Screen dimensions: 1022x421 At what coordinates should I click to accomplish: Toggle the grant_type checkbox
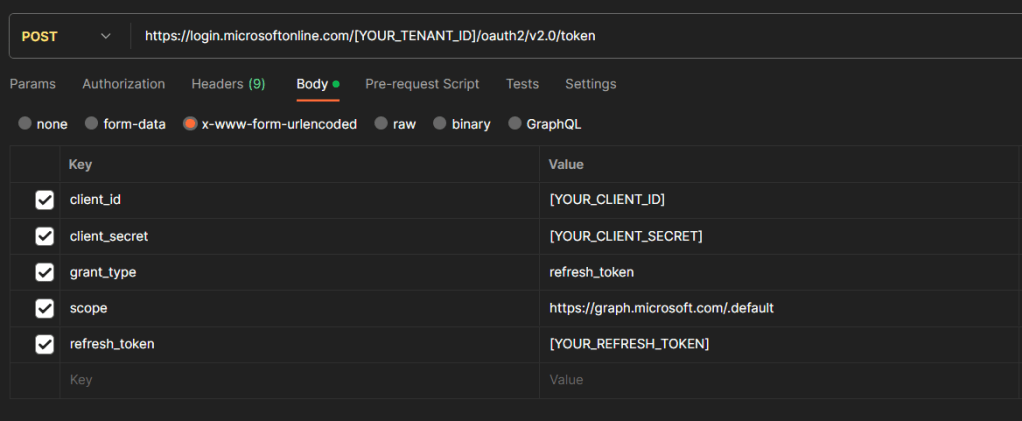click(x=44, y=272)
